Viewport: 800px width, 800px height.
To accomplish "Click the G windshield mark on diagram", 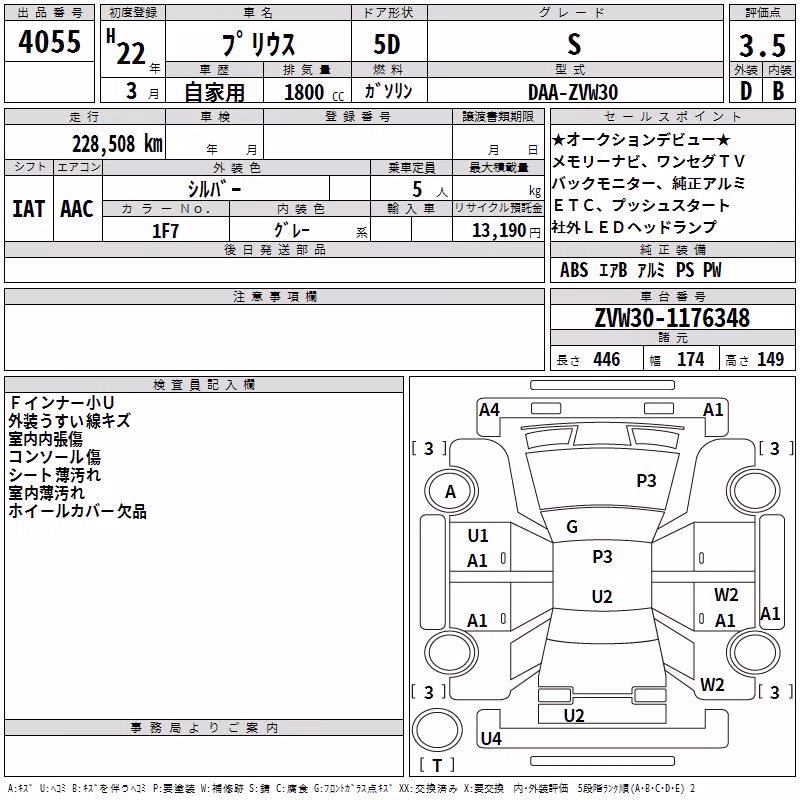I will point(572,527).
